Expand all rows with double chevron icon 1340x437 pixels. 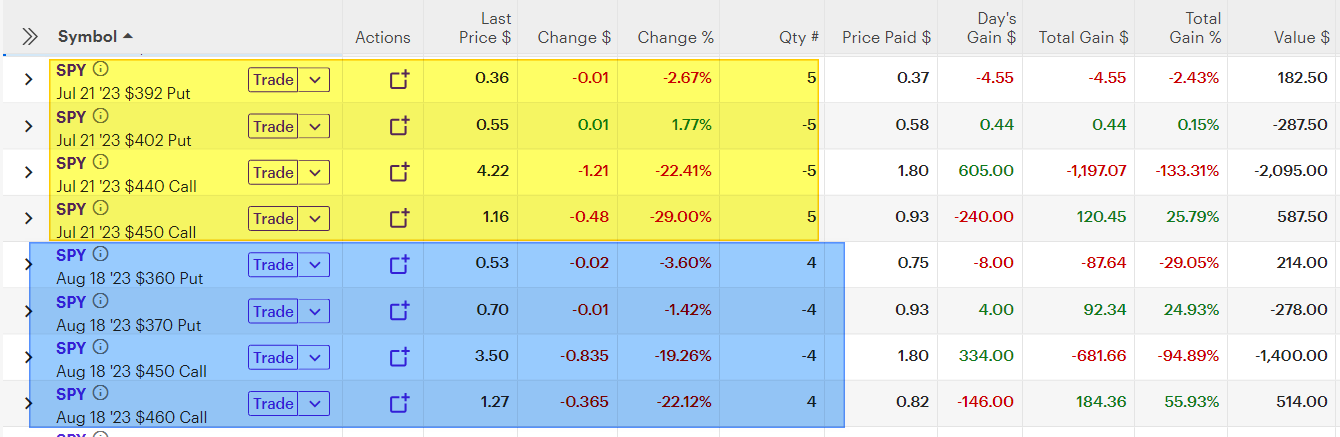[29, 37]
